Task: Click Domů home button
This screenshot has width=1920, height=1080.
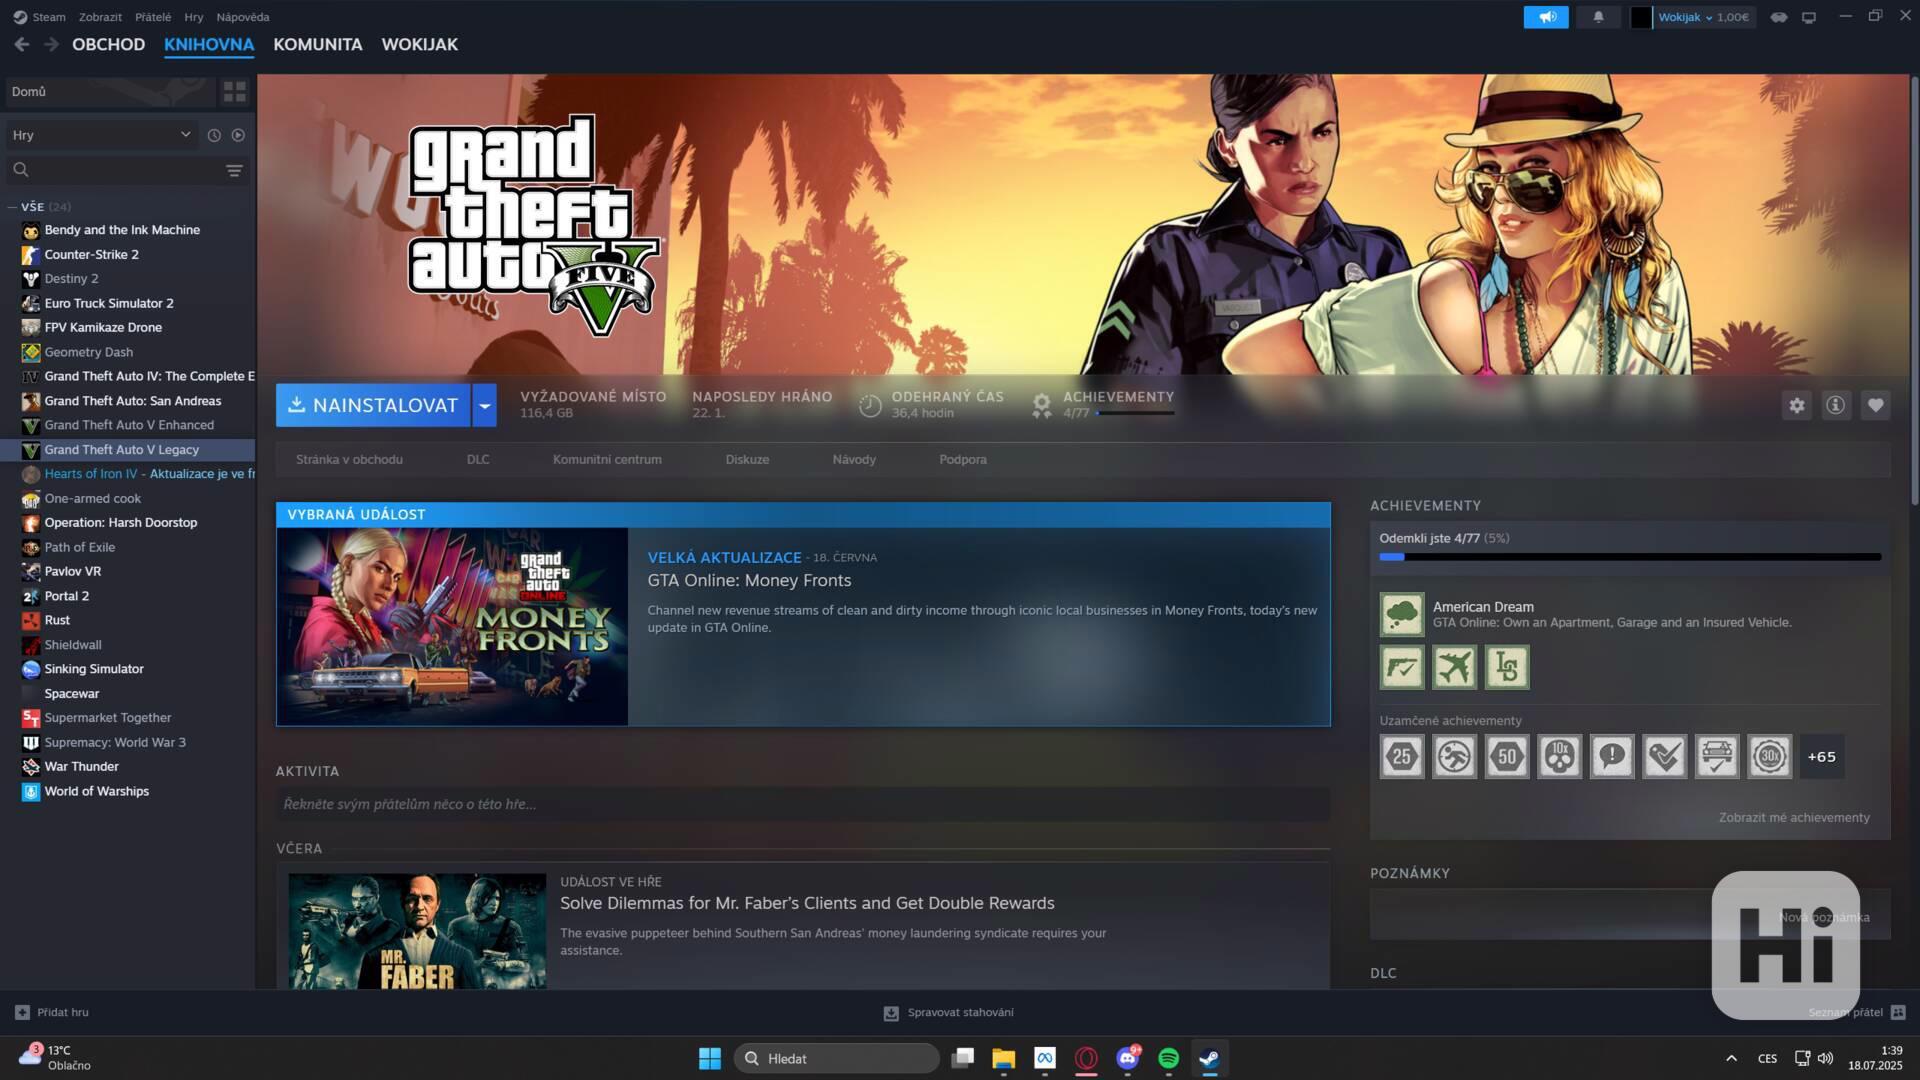Action: pyautogui.click(x=110, y=92)
